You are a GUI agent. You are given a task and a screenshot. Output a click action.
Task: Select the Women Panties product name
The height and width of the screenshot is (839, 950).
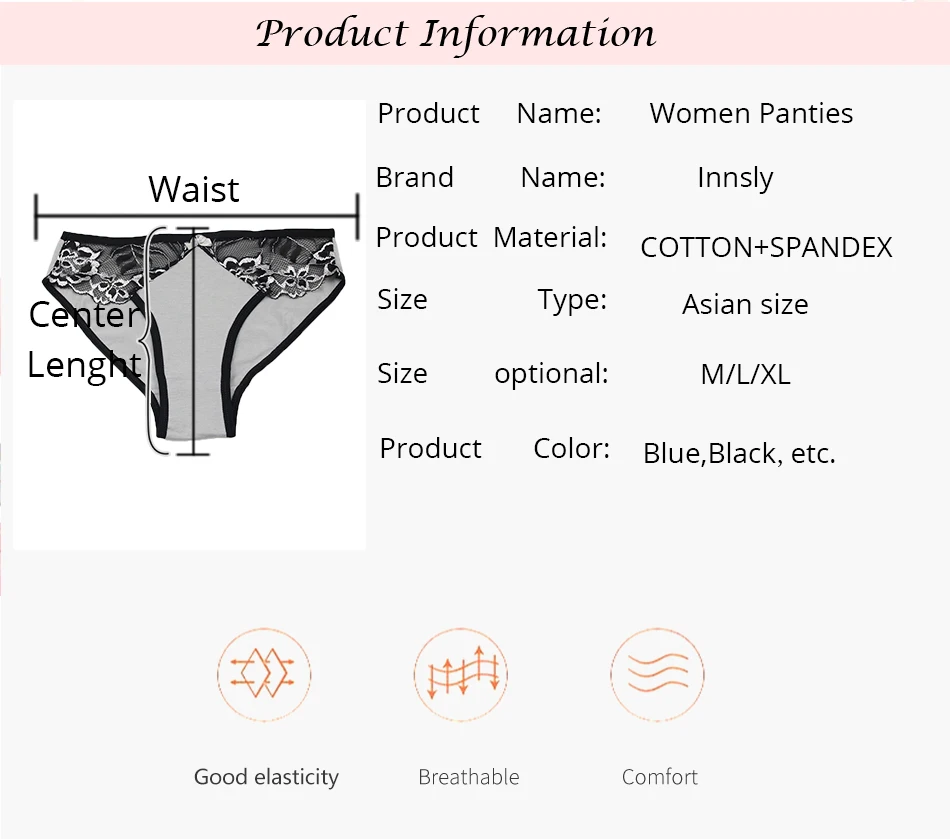coord(751,113)
